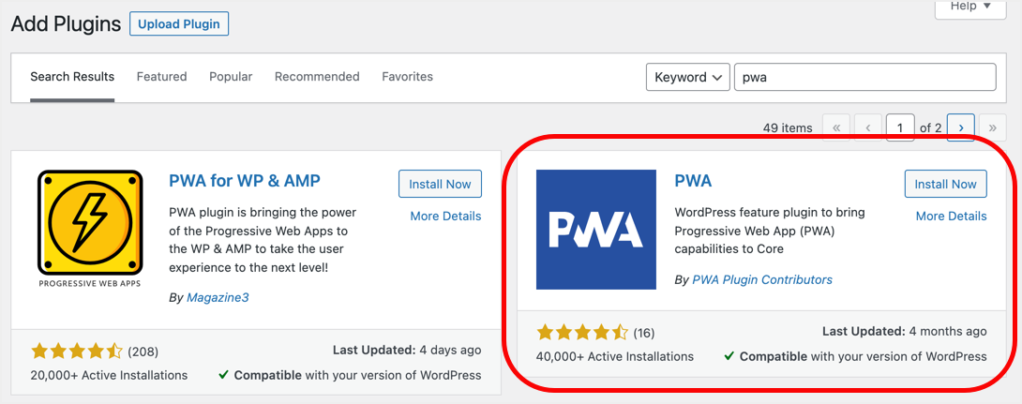Switch to the Featured tab
The image size is (1022, 404).
[162, 77]
